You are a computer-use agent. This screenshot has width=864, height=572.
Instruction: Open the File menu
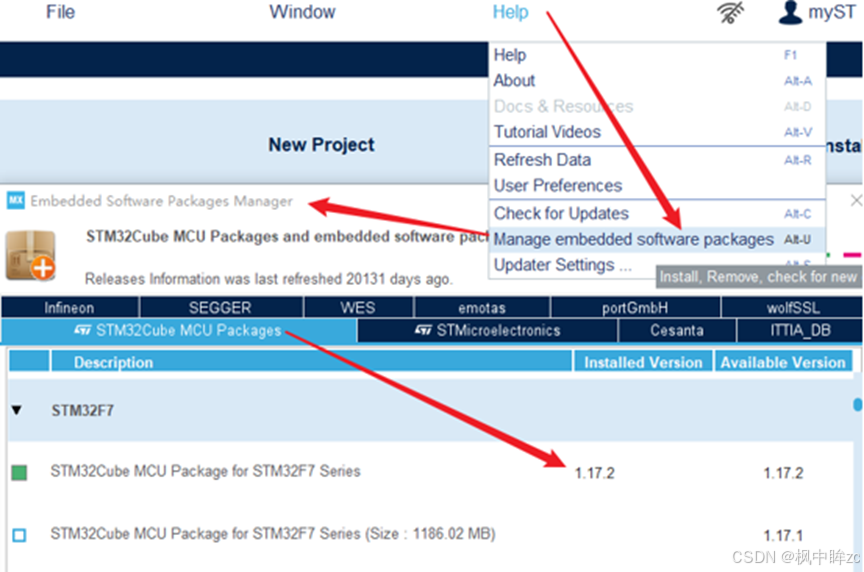coord(60,12)
